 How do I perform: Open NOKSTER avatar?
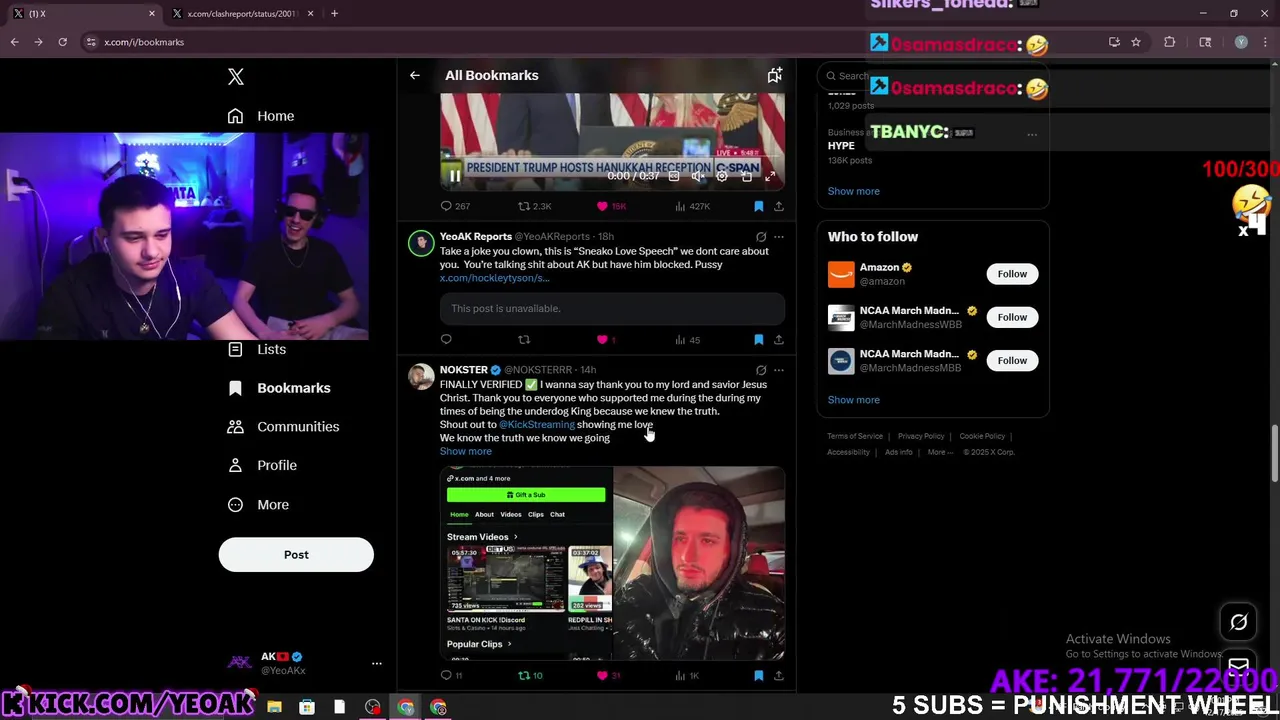tap(421, 376)
